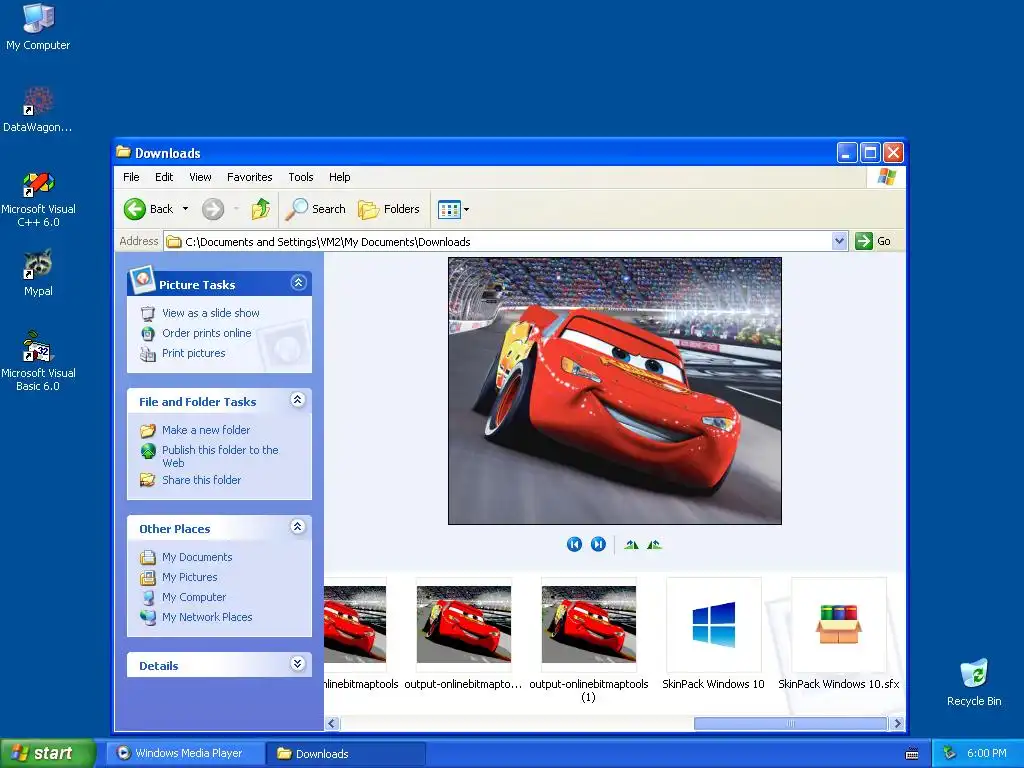Screen dimensions: 1024x768
Task: Click Microsoft Visual C++ 6.0 desktop icon
Action: 38,199
